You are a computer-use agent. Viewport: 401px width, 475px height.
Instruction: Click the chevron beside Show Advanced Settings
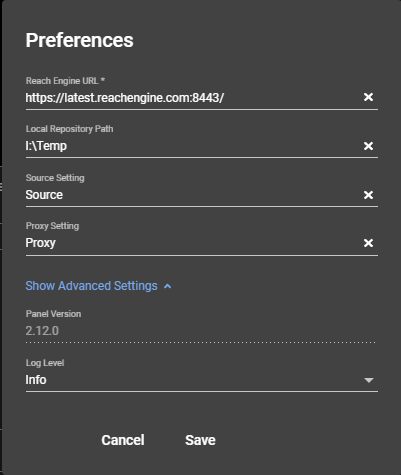pos(168,286)
